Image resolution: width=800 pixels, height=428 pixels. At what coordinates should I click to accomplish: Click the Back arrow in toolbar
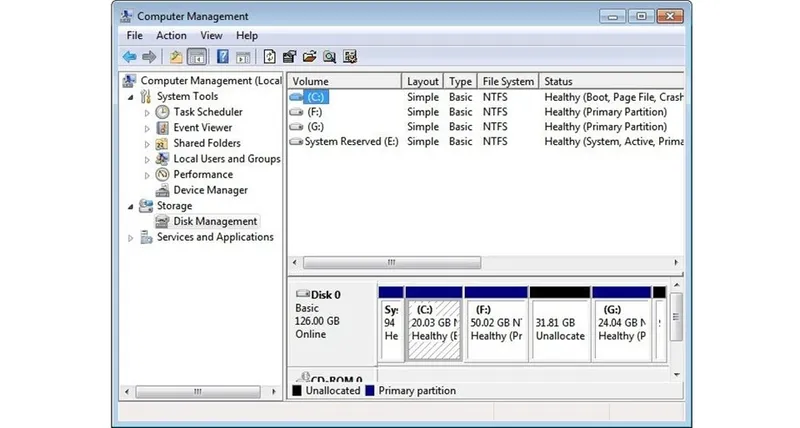[130, 57]
